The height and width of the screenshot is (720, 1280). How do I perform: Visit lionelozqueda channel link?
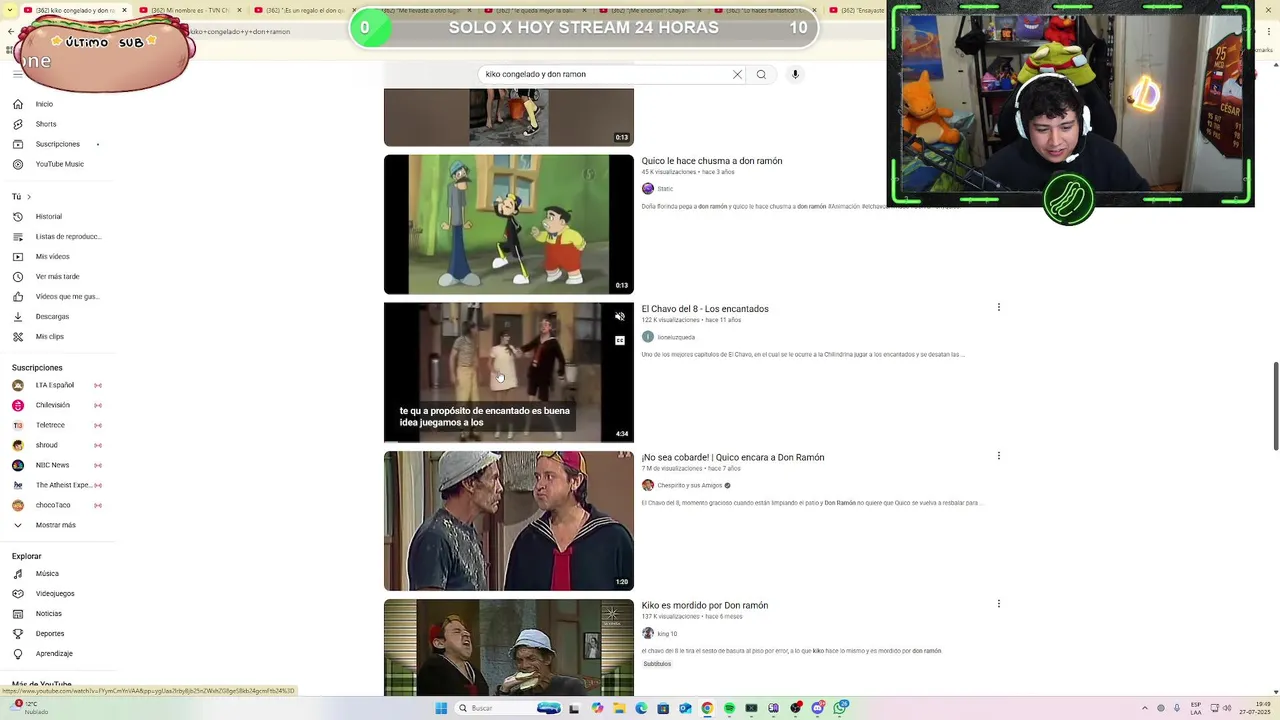coord(676,337)
